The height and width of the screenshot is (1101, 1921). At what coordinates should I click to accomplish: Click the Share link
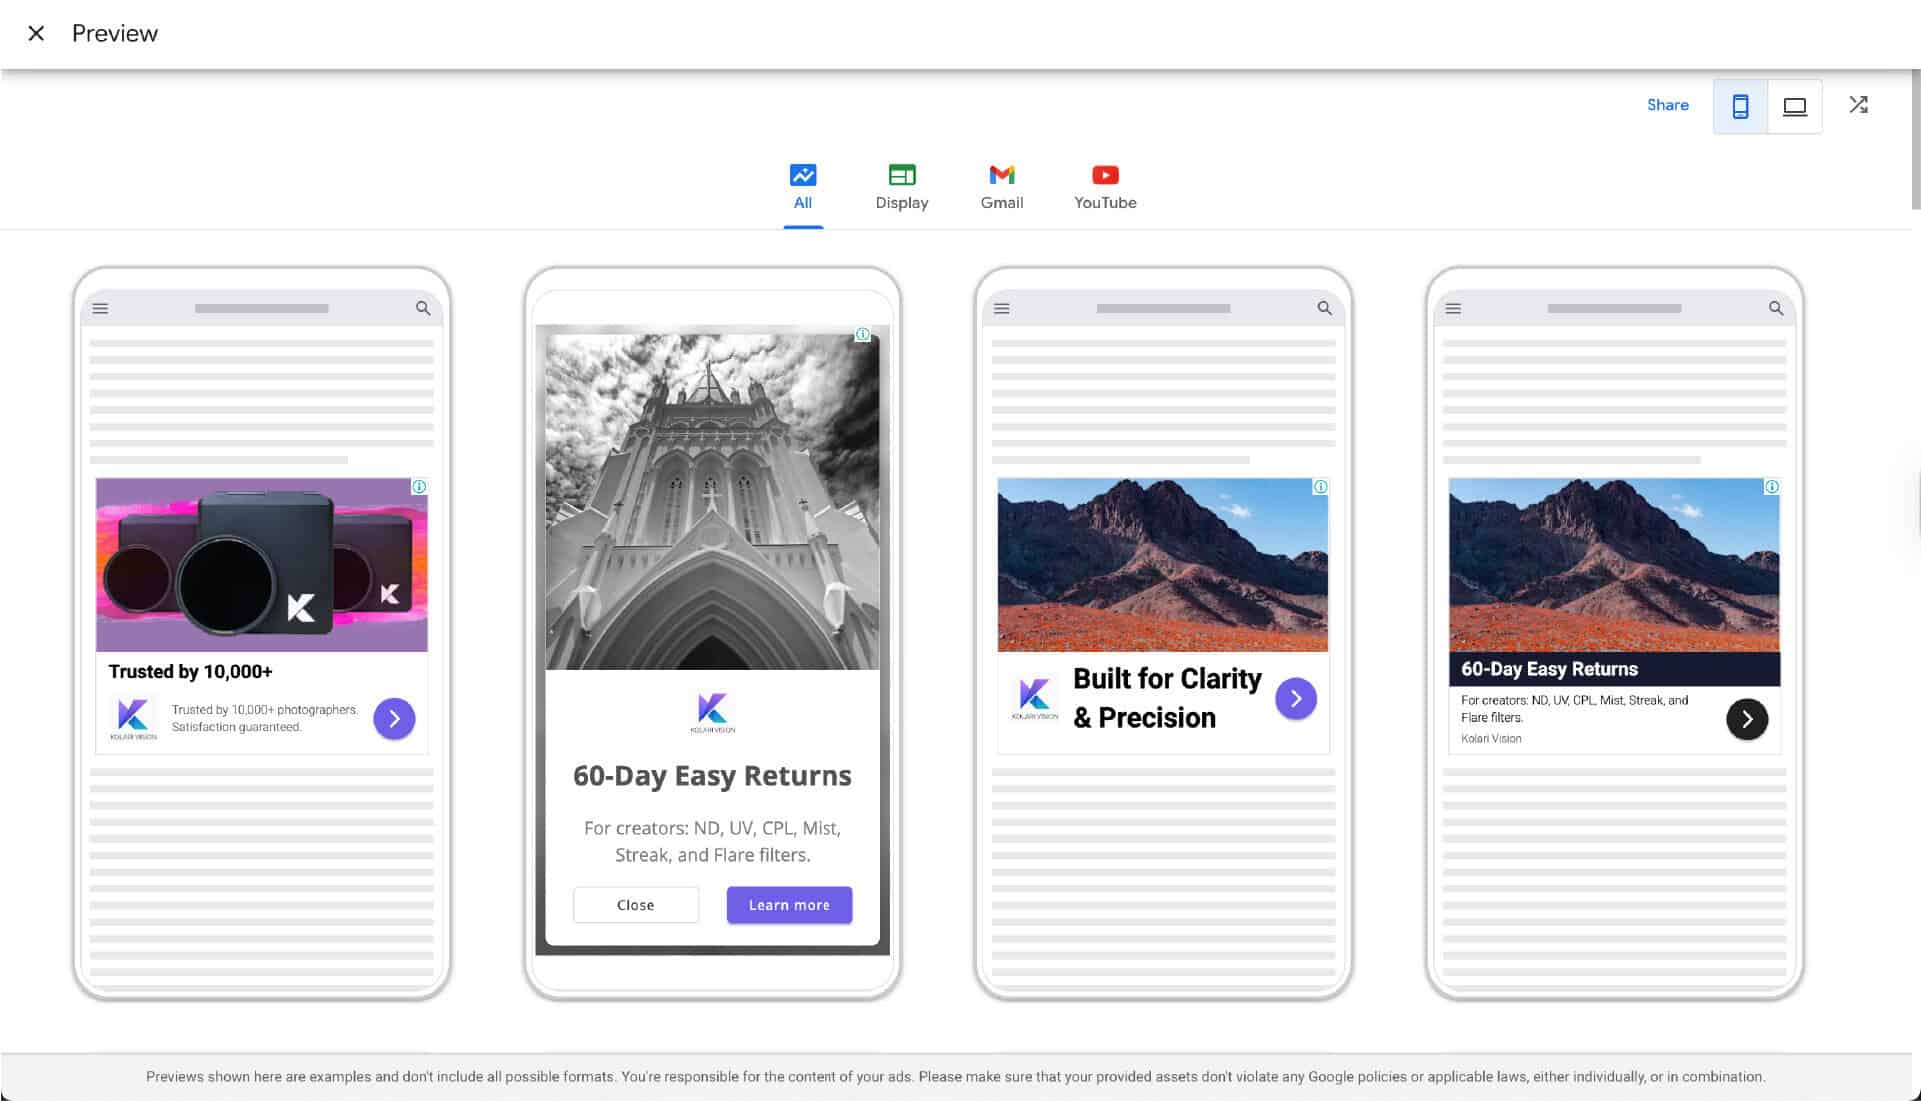point(1667,105)
